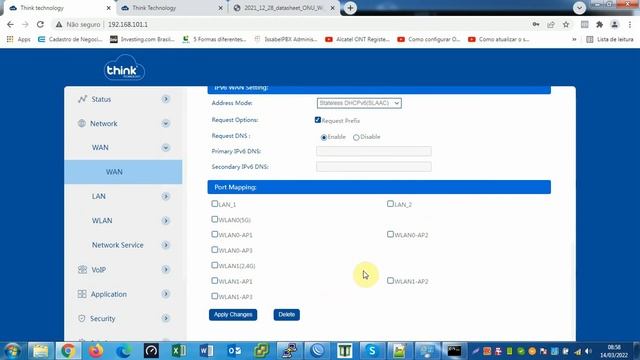This screenshot has width=640, height=360.
Task: Open the speedometer app in taskbar
Action: click(x=151, y=351)
